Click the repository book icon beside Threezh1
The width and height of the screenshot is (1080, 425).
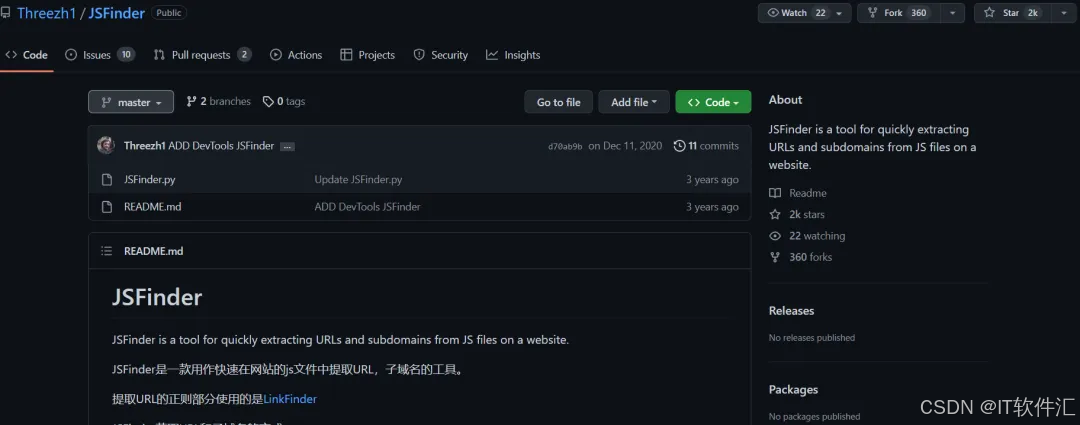[6, 12]
